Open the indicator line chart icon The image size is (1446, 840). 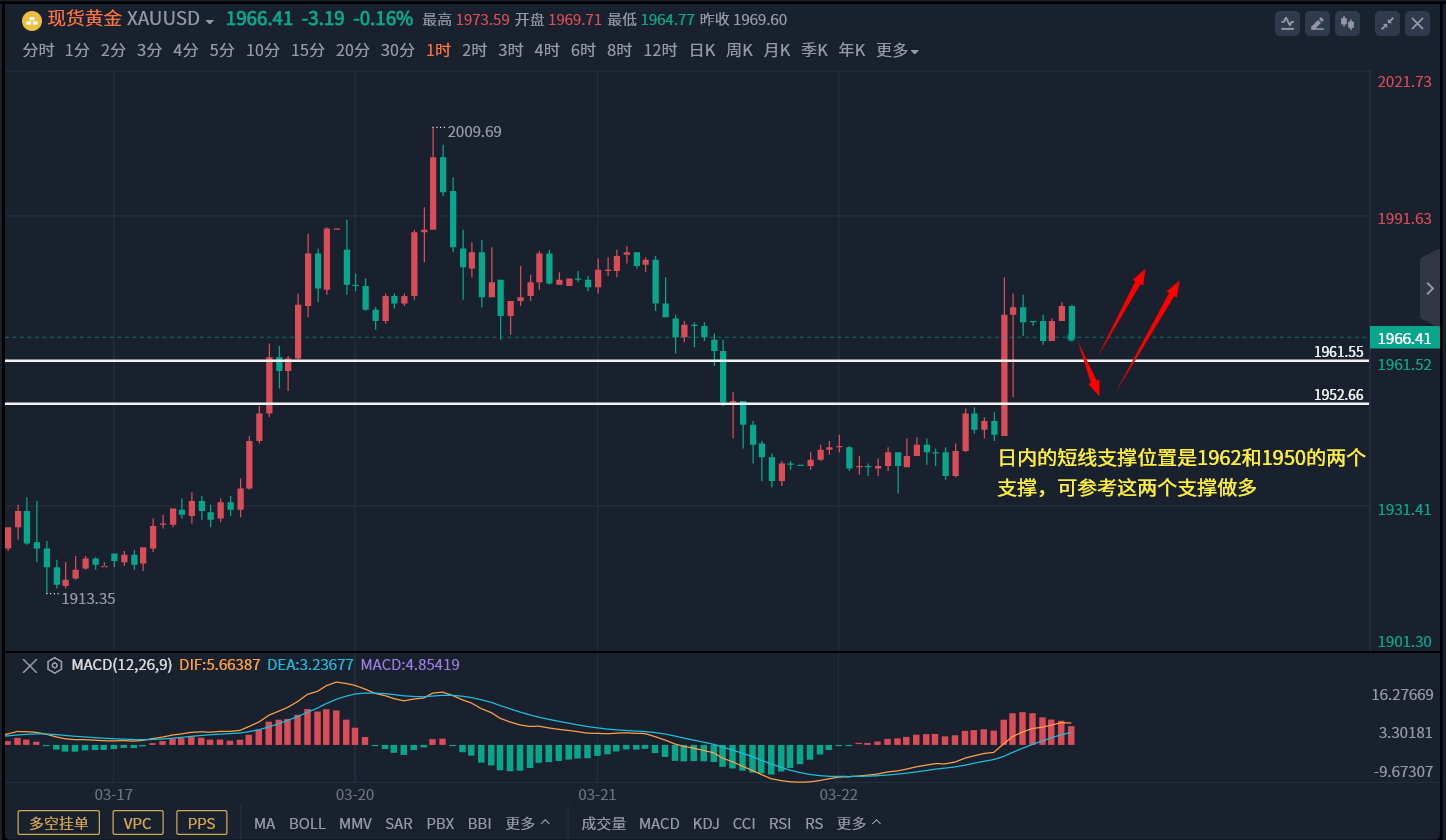click(1288, 23)
